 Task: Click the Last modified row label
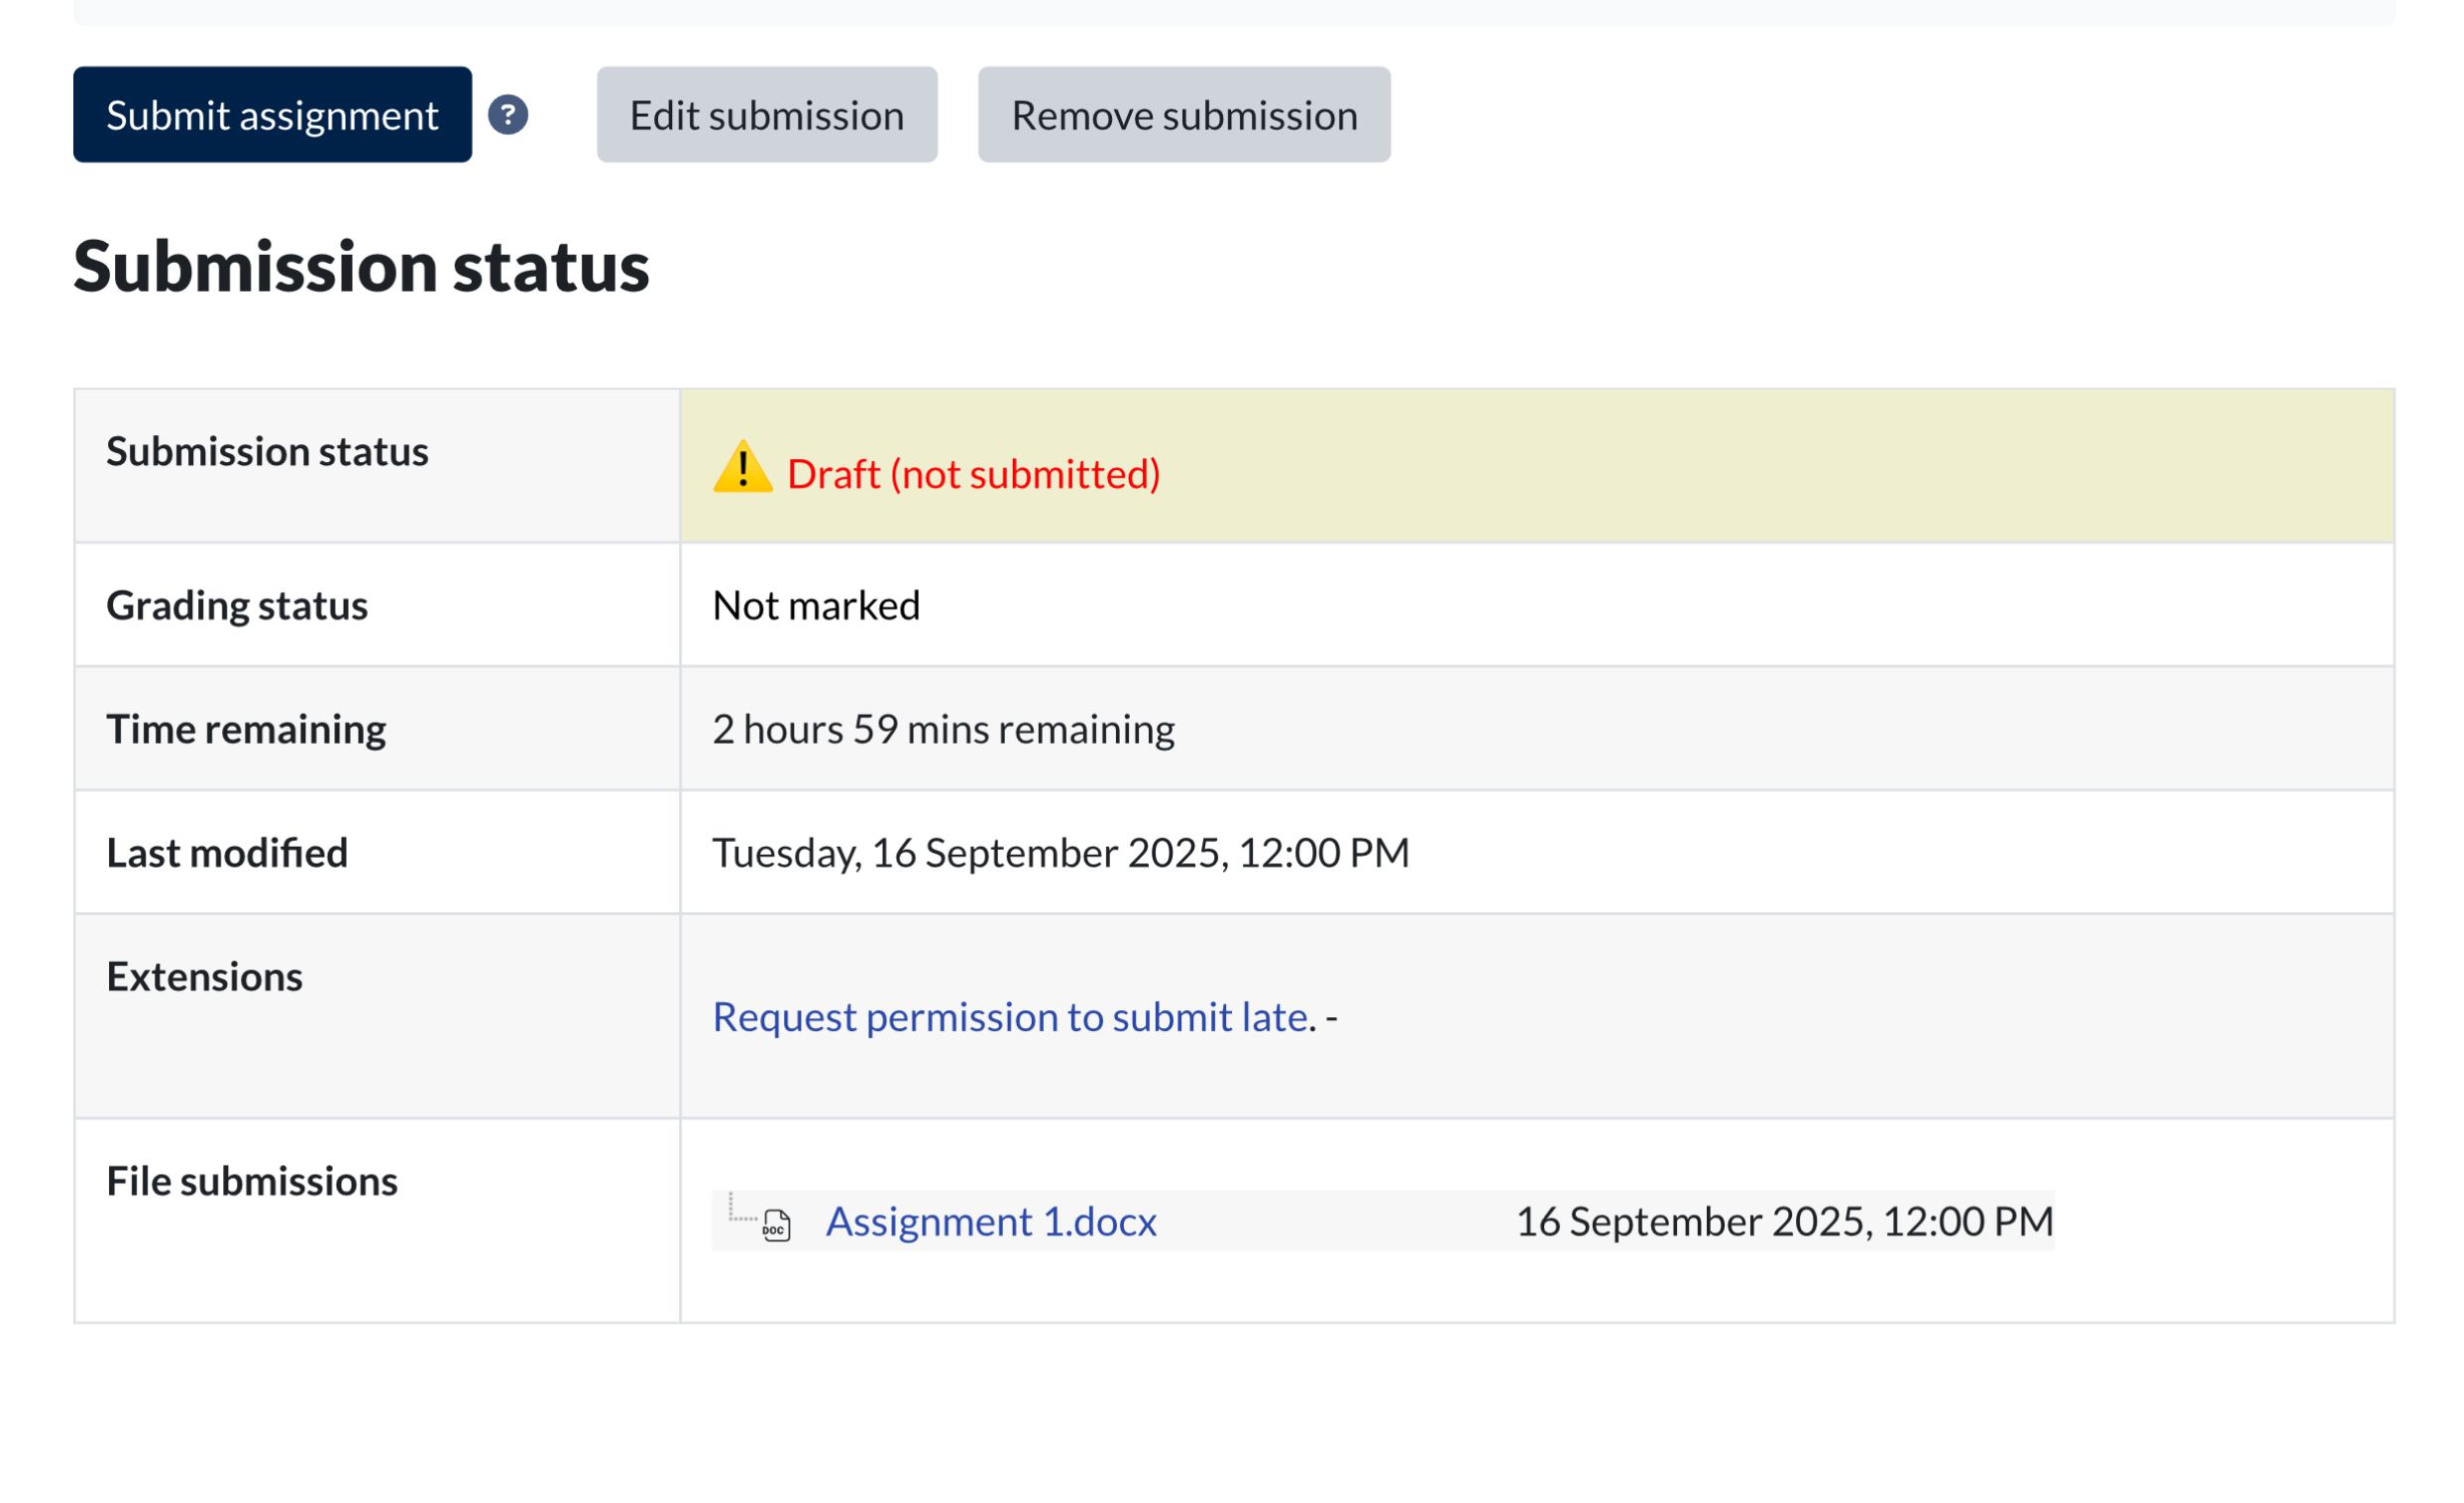tap(227, 853)
